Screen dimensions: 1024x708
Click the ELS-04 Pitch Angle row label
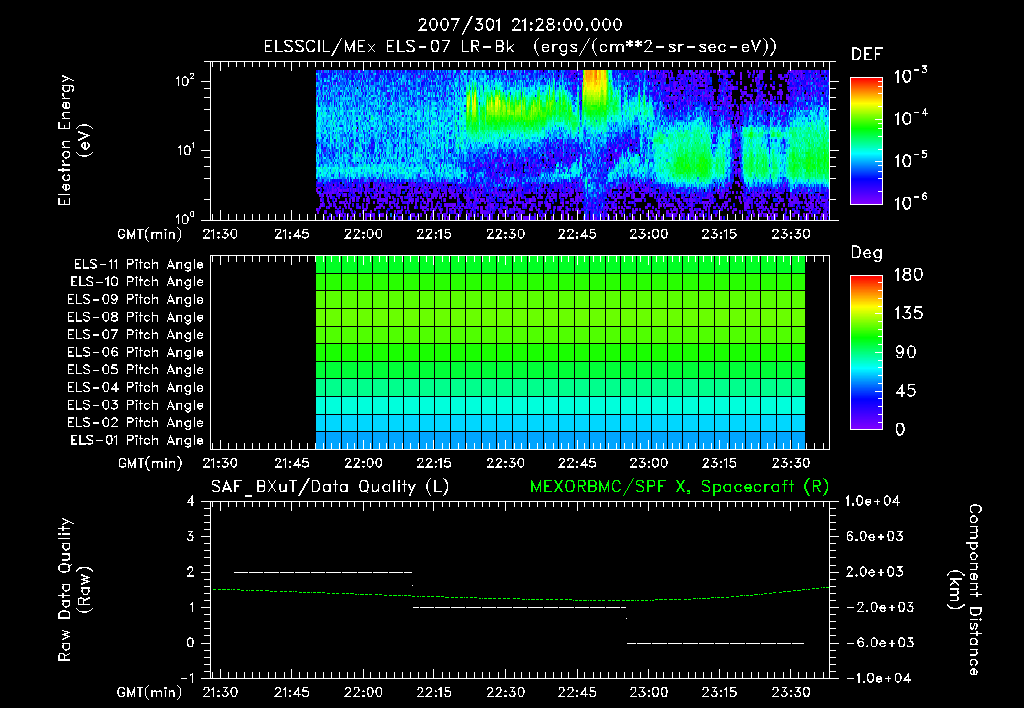(135, 388)
